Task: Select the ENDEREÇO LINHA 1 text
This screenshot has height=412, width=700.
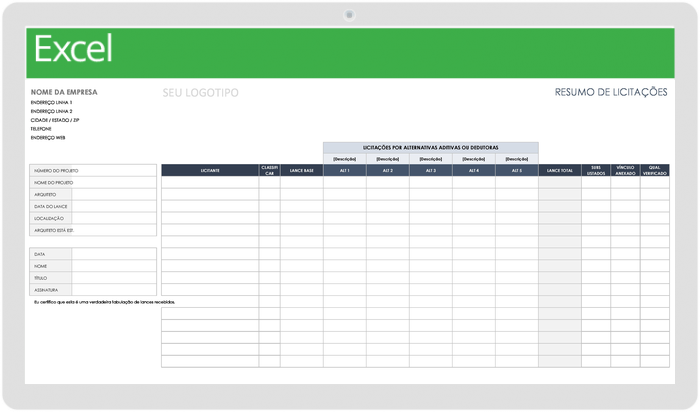Action: point(51,103)
